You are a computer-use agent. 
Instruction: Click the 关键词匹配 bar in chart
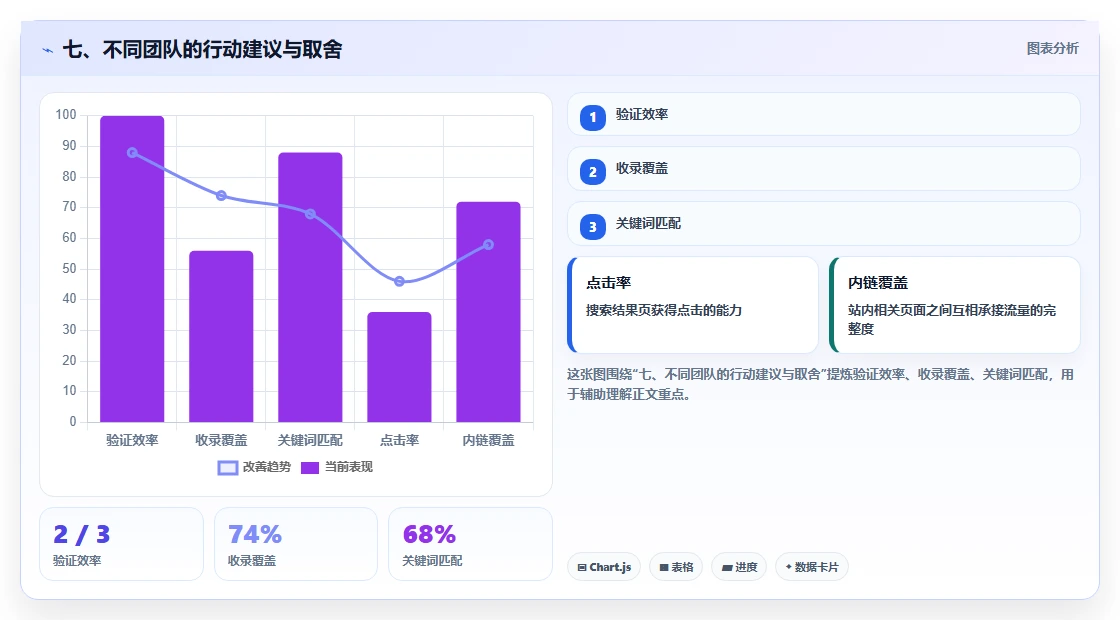tap(310, 287)
